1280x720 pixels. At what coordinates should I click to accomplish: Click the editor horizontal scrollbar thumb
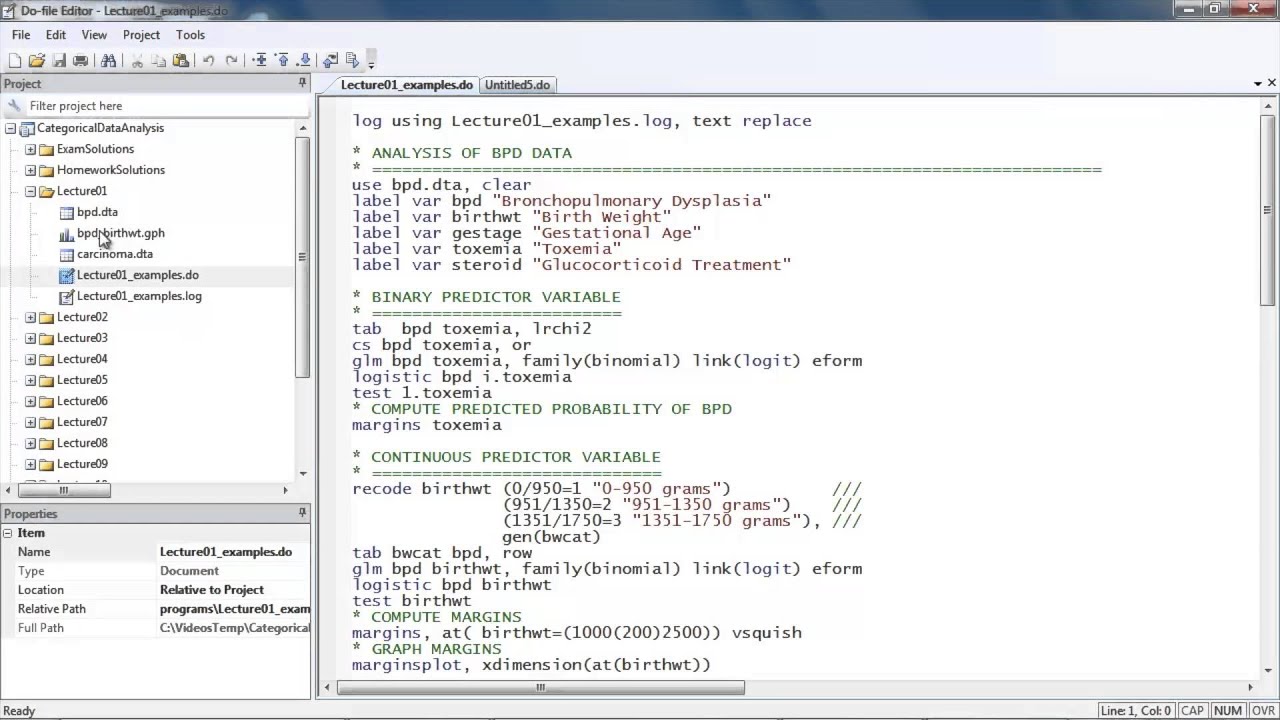pyautogui.click(x=541, y=687)
